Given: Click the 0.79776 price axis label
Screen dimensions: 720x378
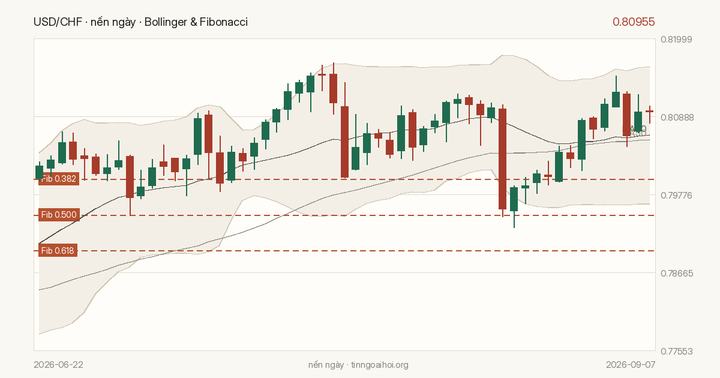Looking at the screenshot, I should tap(677, 195).
